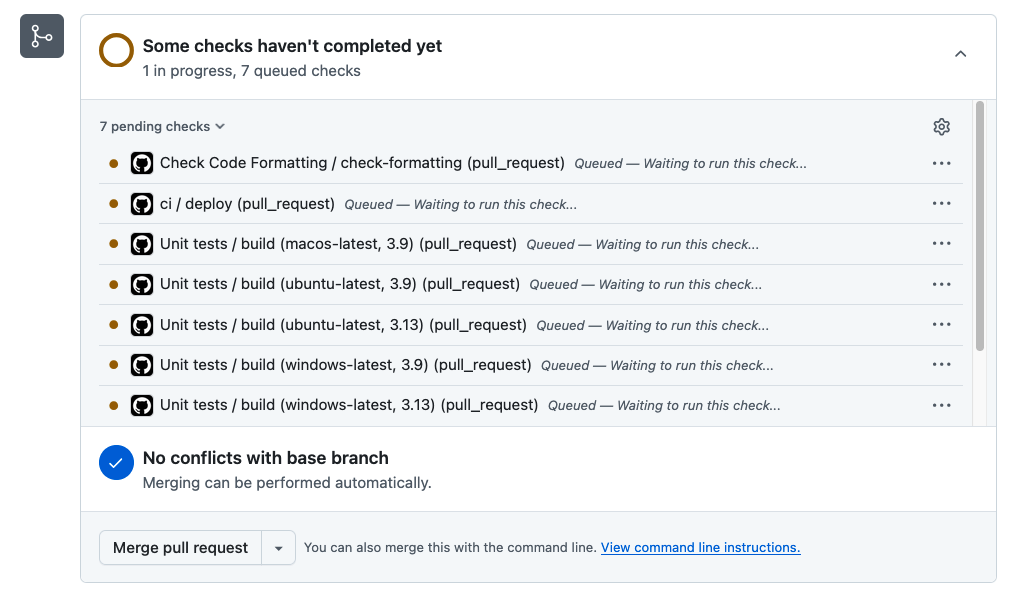Image resolution: width=1009 pixels, height=594 pixels.
Task: Open checks settings gear icon
Action: pyautogui.click(x=941, y=127)
